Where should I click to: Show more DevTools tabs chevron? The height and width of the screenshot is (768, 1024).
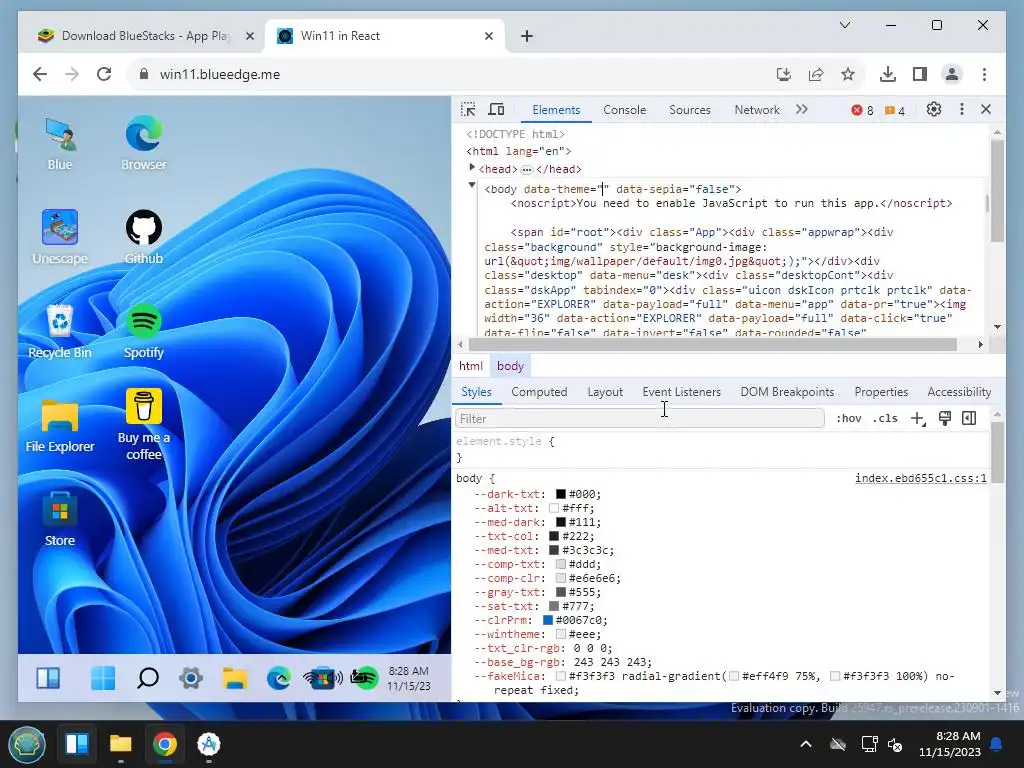pos(802,110)
